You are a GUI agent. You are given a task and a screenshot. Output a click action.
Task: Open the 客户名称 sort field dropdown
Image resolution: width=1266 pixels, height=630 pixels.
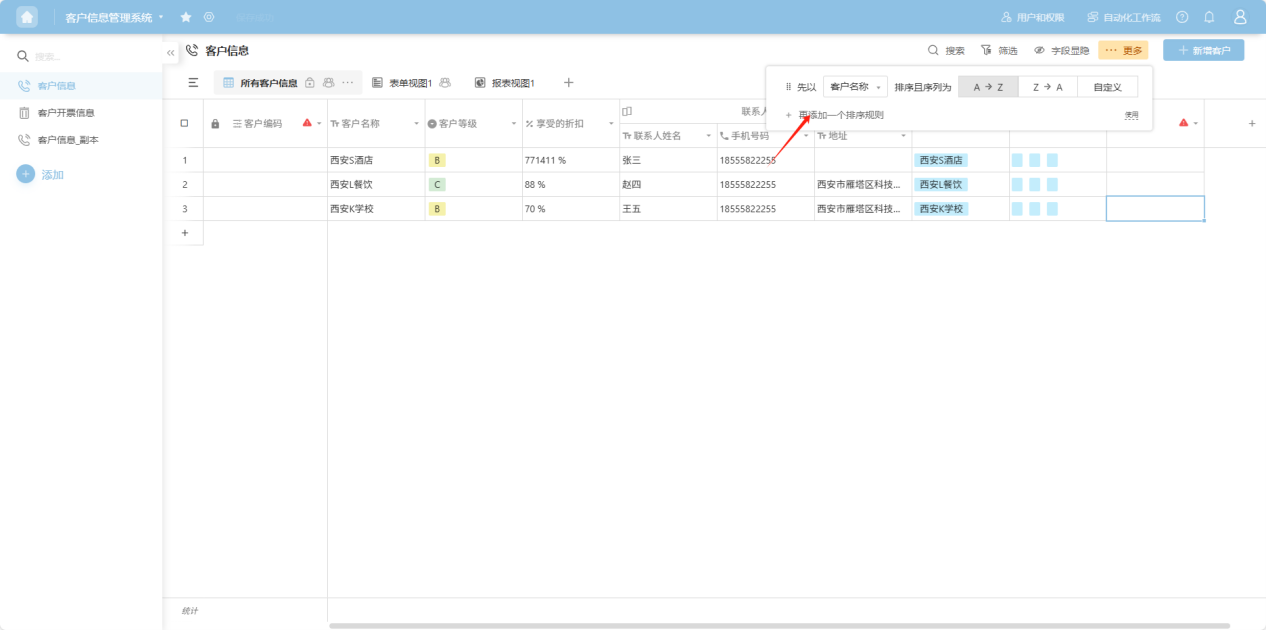855,87
